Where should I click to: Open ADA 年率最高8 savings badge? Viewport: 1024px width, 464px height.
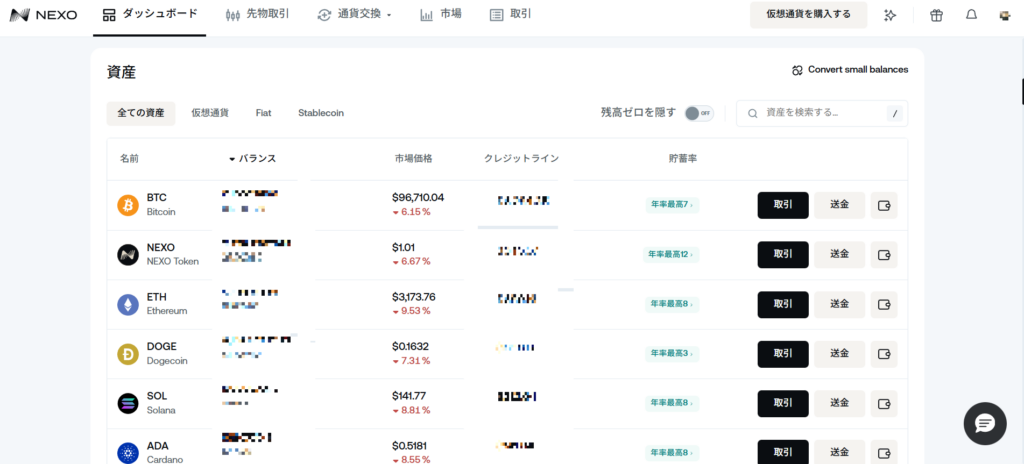(x=671, y=454)
